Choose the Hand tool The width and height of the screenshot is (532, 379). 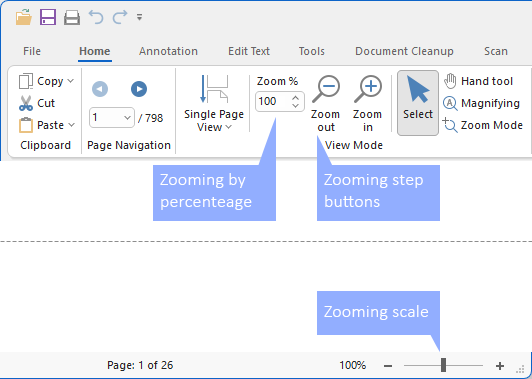479,81
